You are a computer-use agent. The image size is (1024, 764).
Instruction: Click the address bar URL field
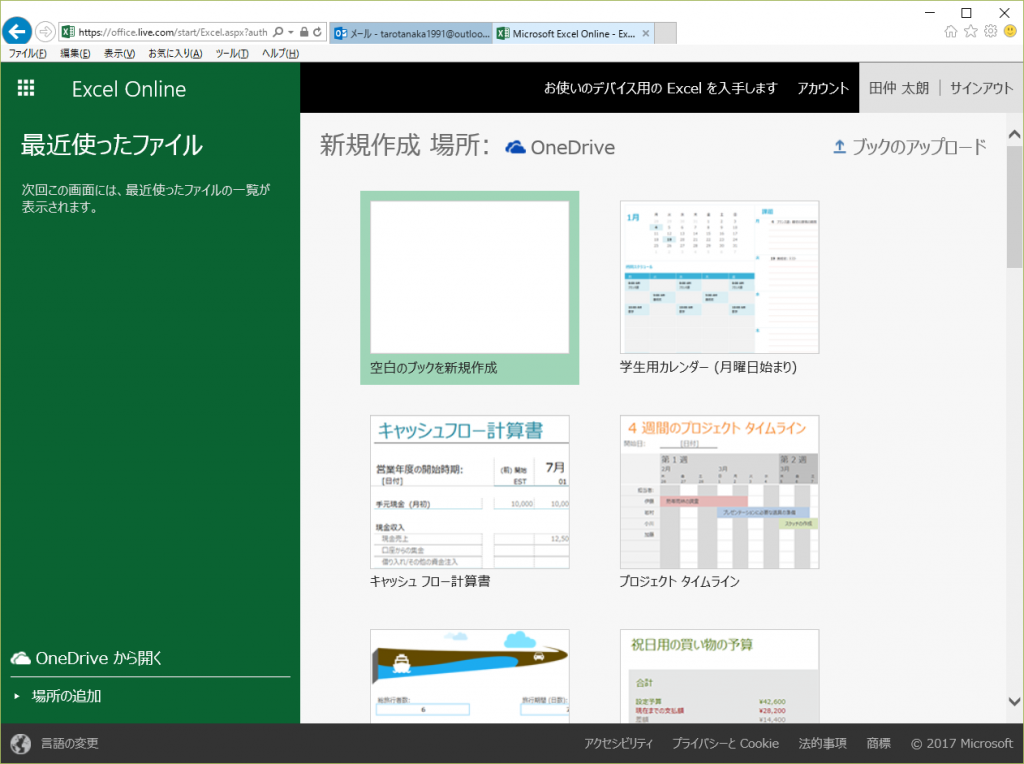tap(173, 31)
